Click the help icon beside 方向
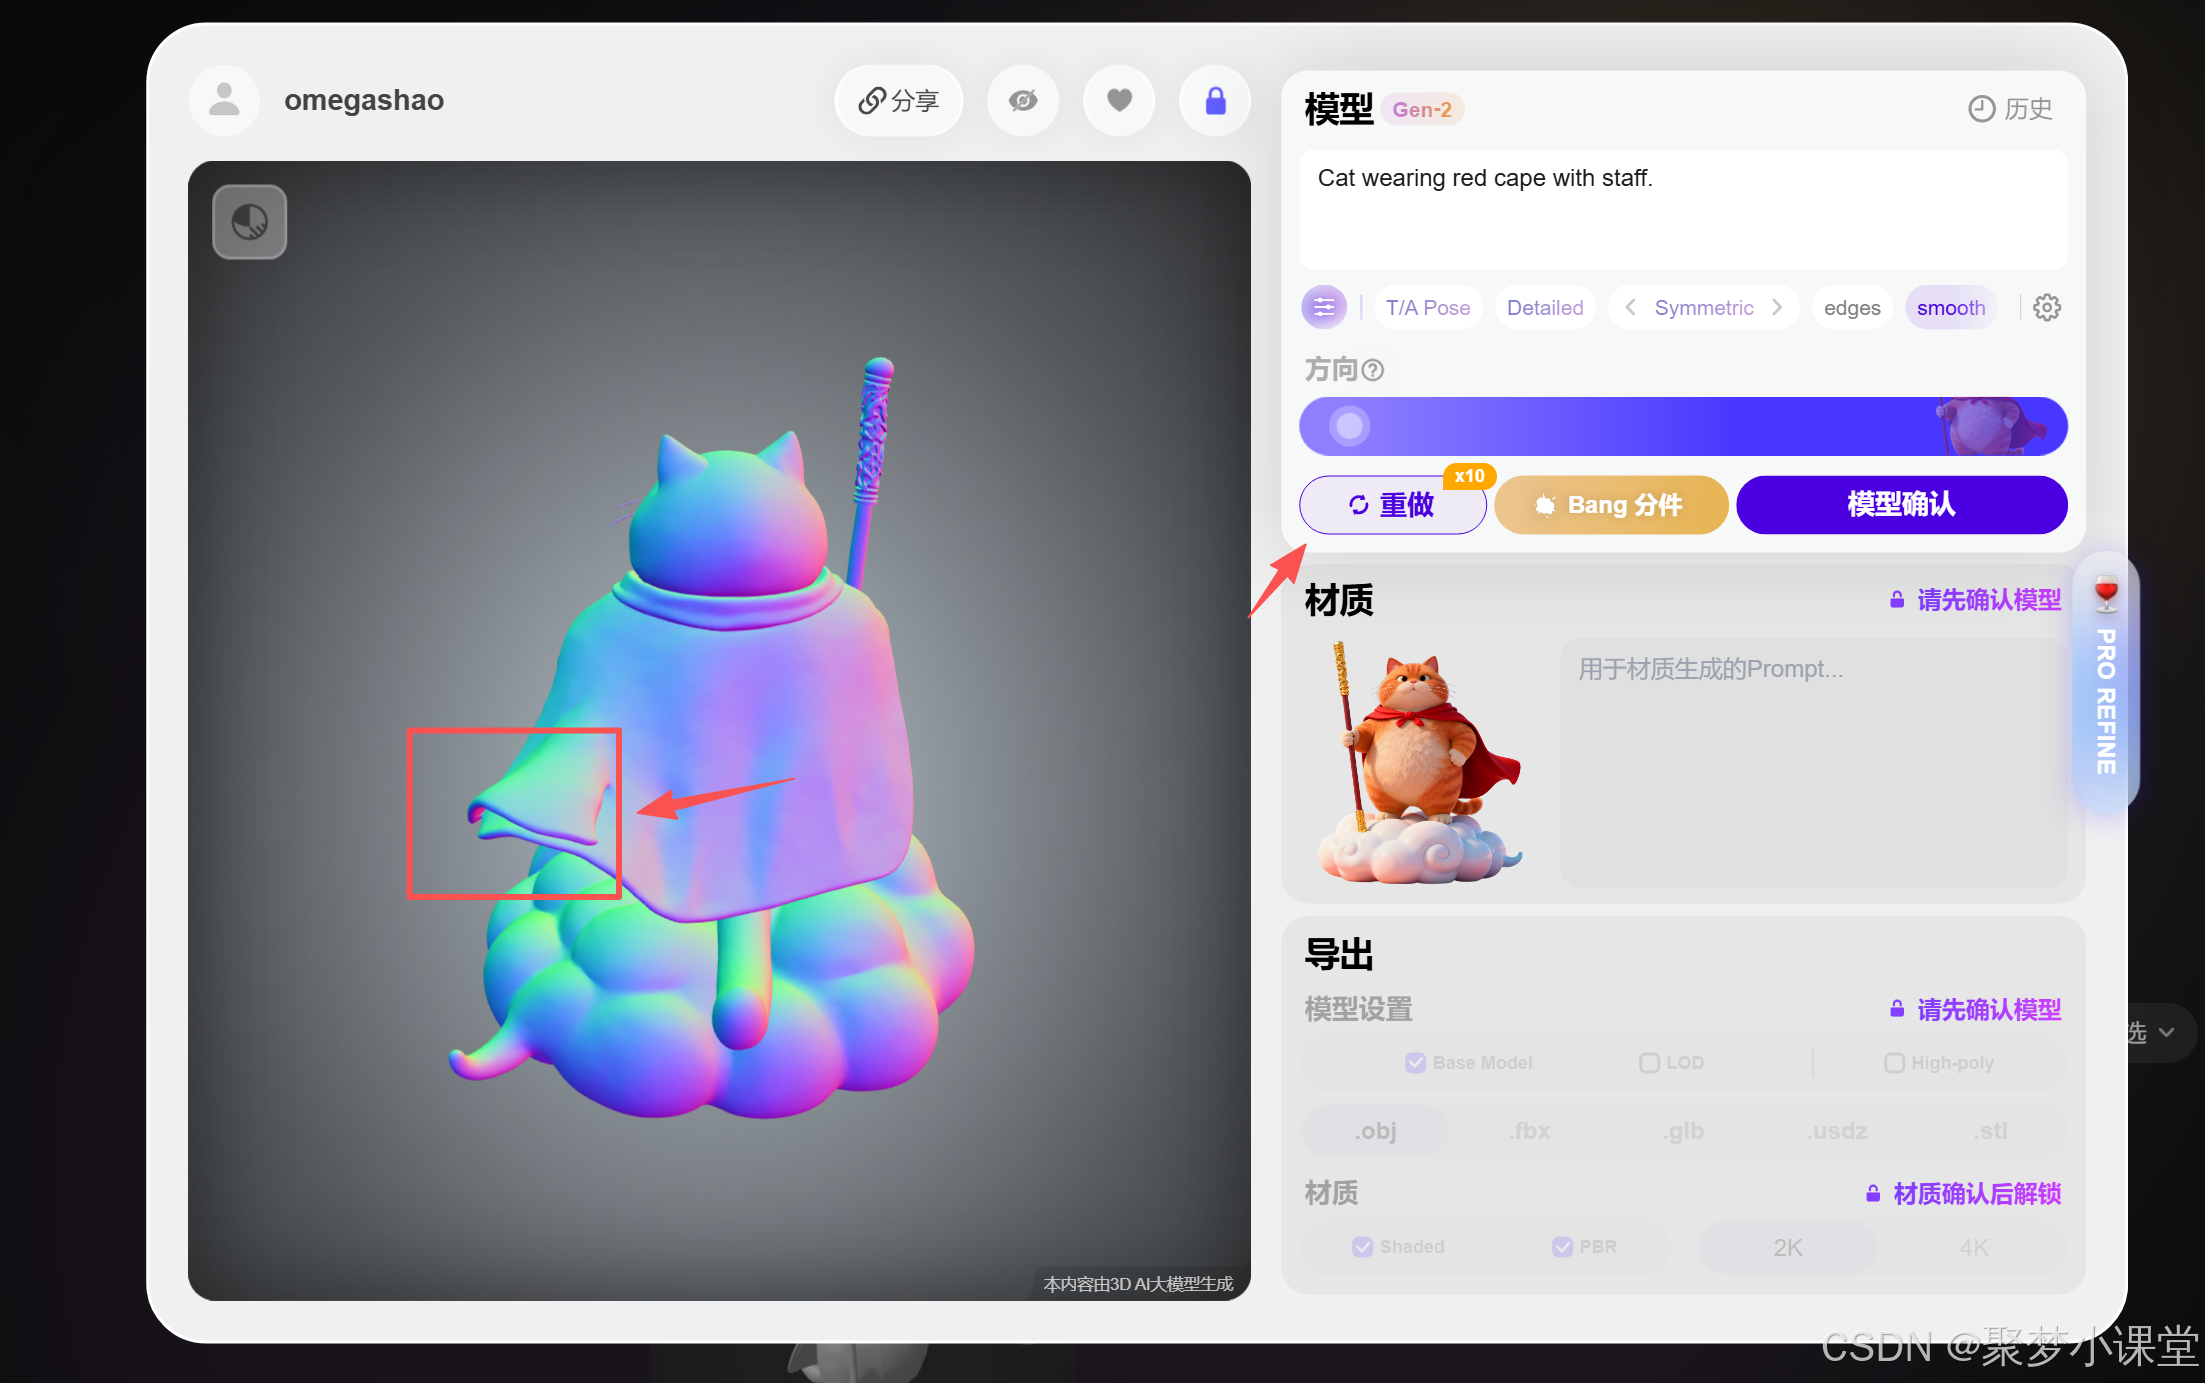This screenshot has height=1383, width=2205. pyautogui.click(x=1374, y=370)
